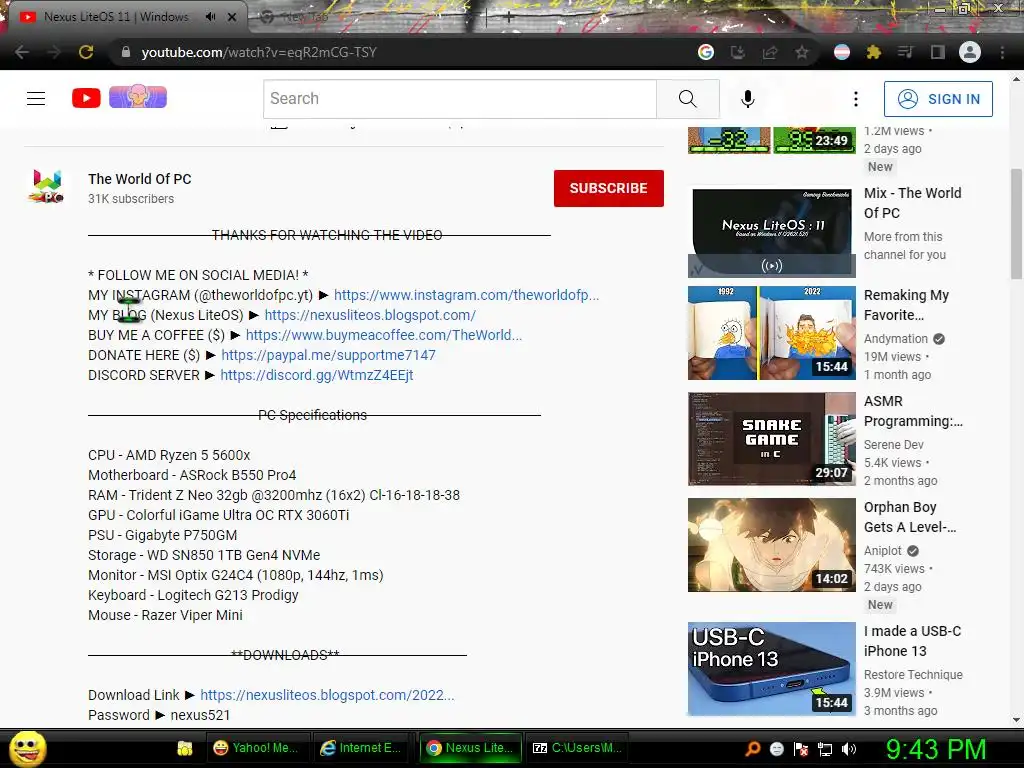Switch to Internet Explorer taskbar item
1024x768 pixels.
pos(361,748)
